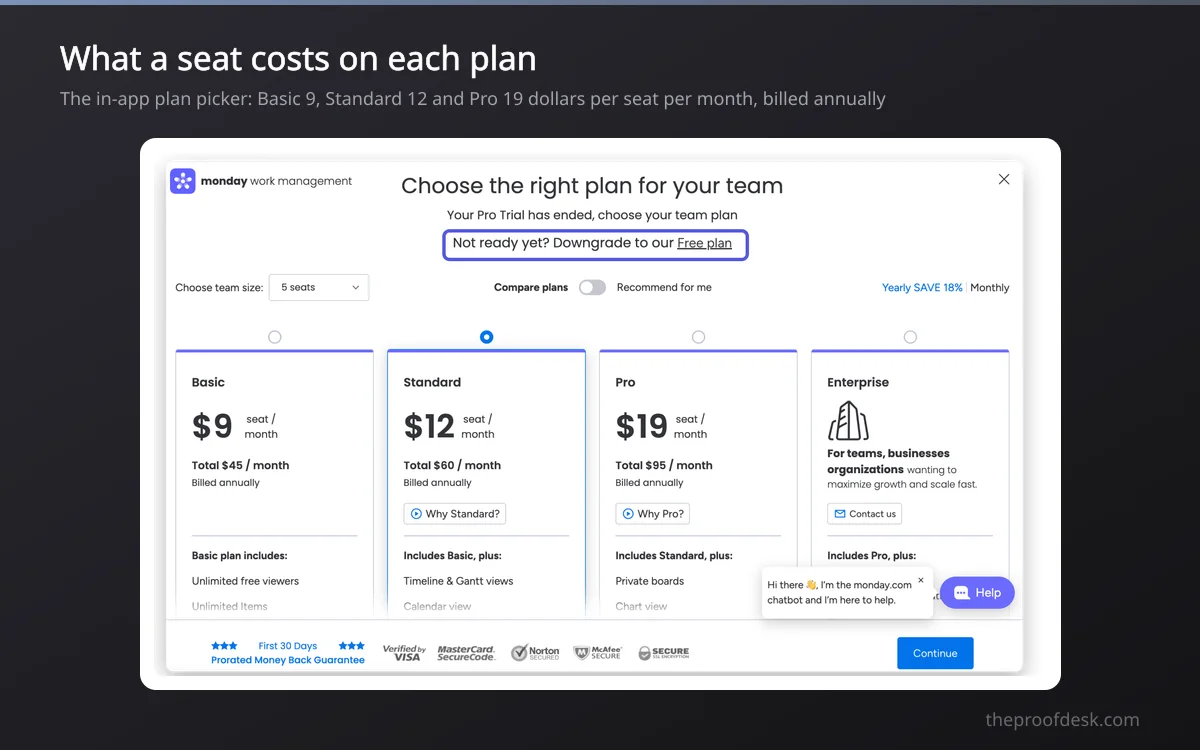Click the Basic plan $9 price
The width and height of the screenshot is (1200, 750).
(x=212, y=427)
